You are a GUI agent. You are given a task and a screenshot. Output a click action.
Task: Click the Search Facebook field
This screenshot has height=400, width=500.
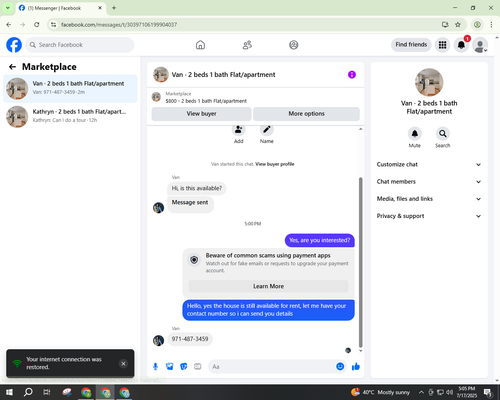point(80,45)
